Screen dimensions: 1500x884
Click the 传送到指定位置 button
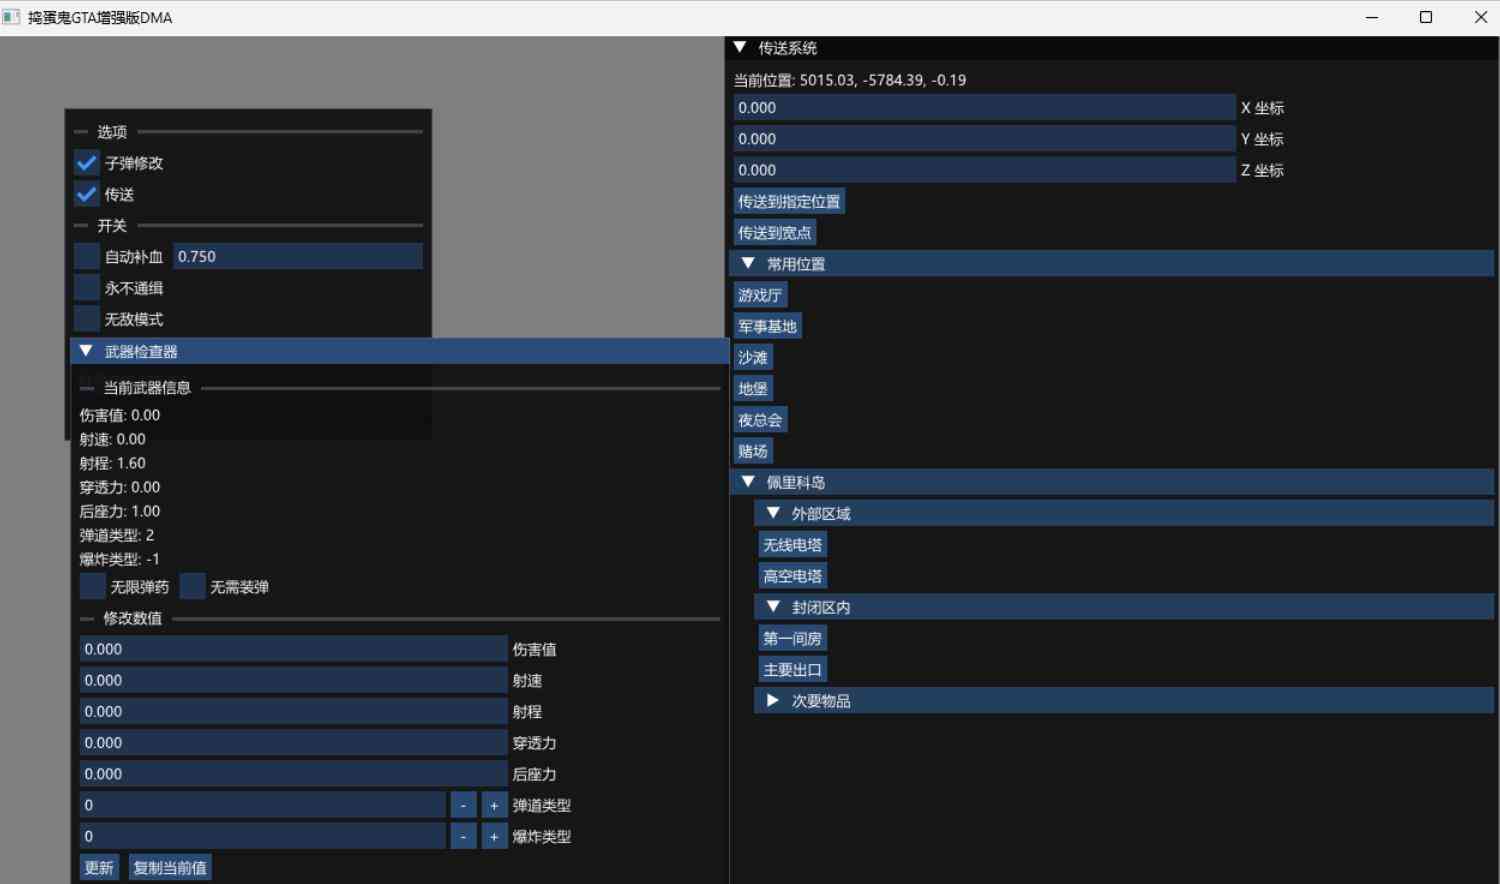point(789,201)
